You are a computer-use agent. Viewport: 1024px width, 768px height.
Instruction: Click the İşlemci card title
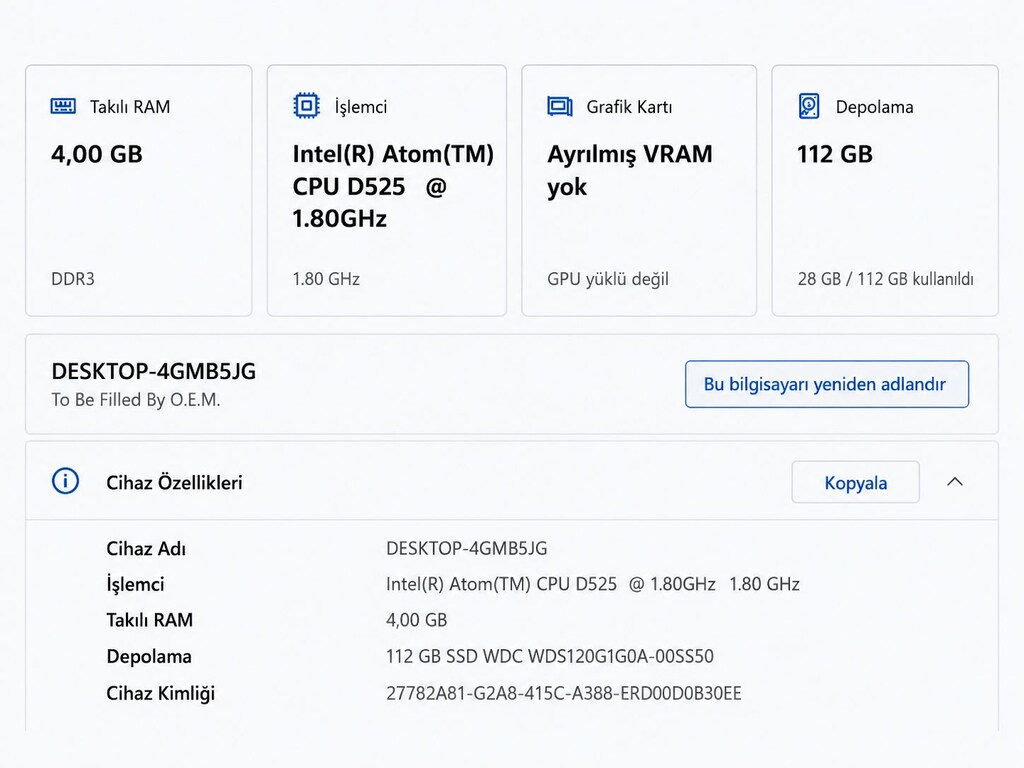tap(360, 106)
